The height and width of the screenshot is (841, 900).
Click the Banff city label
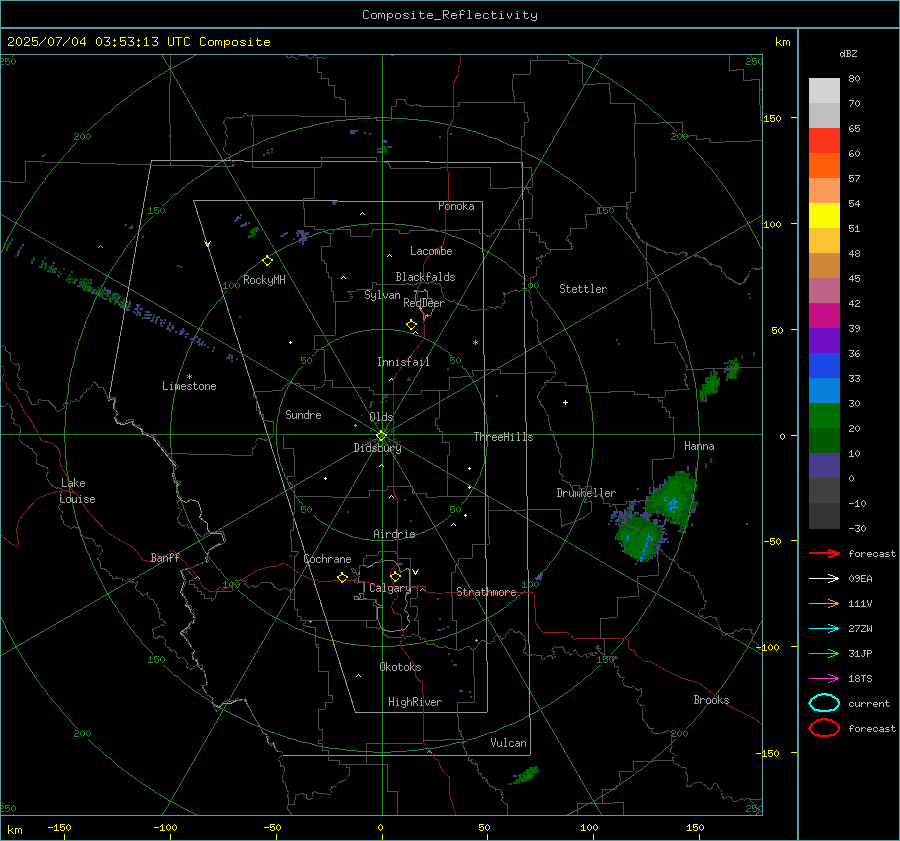(165, 557)
